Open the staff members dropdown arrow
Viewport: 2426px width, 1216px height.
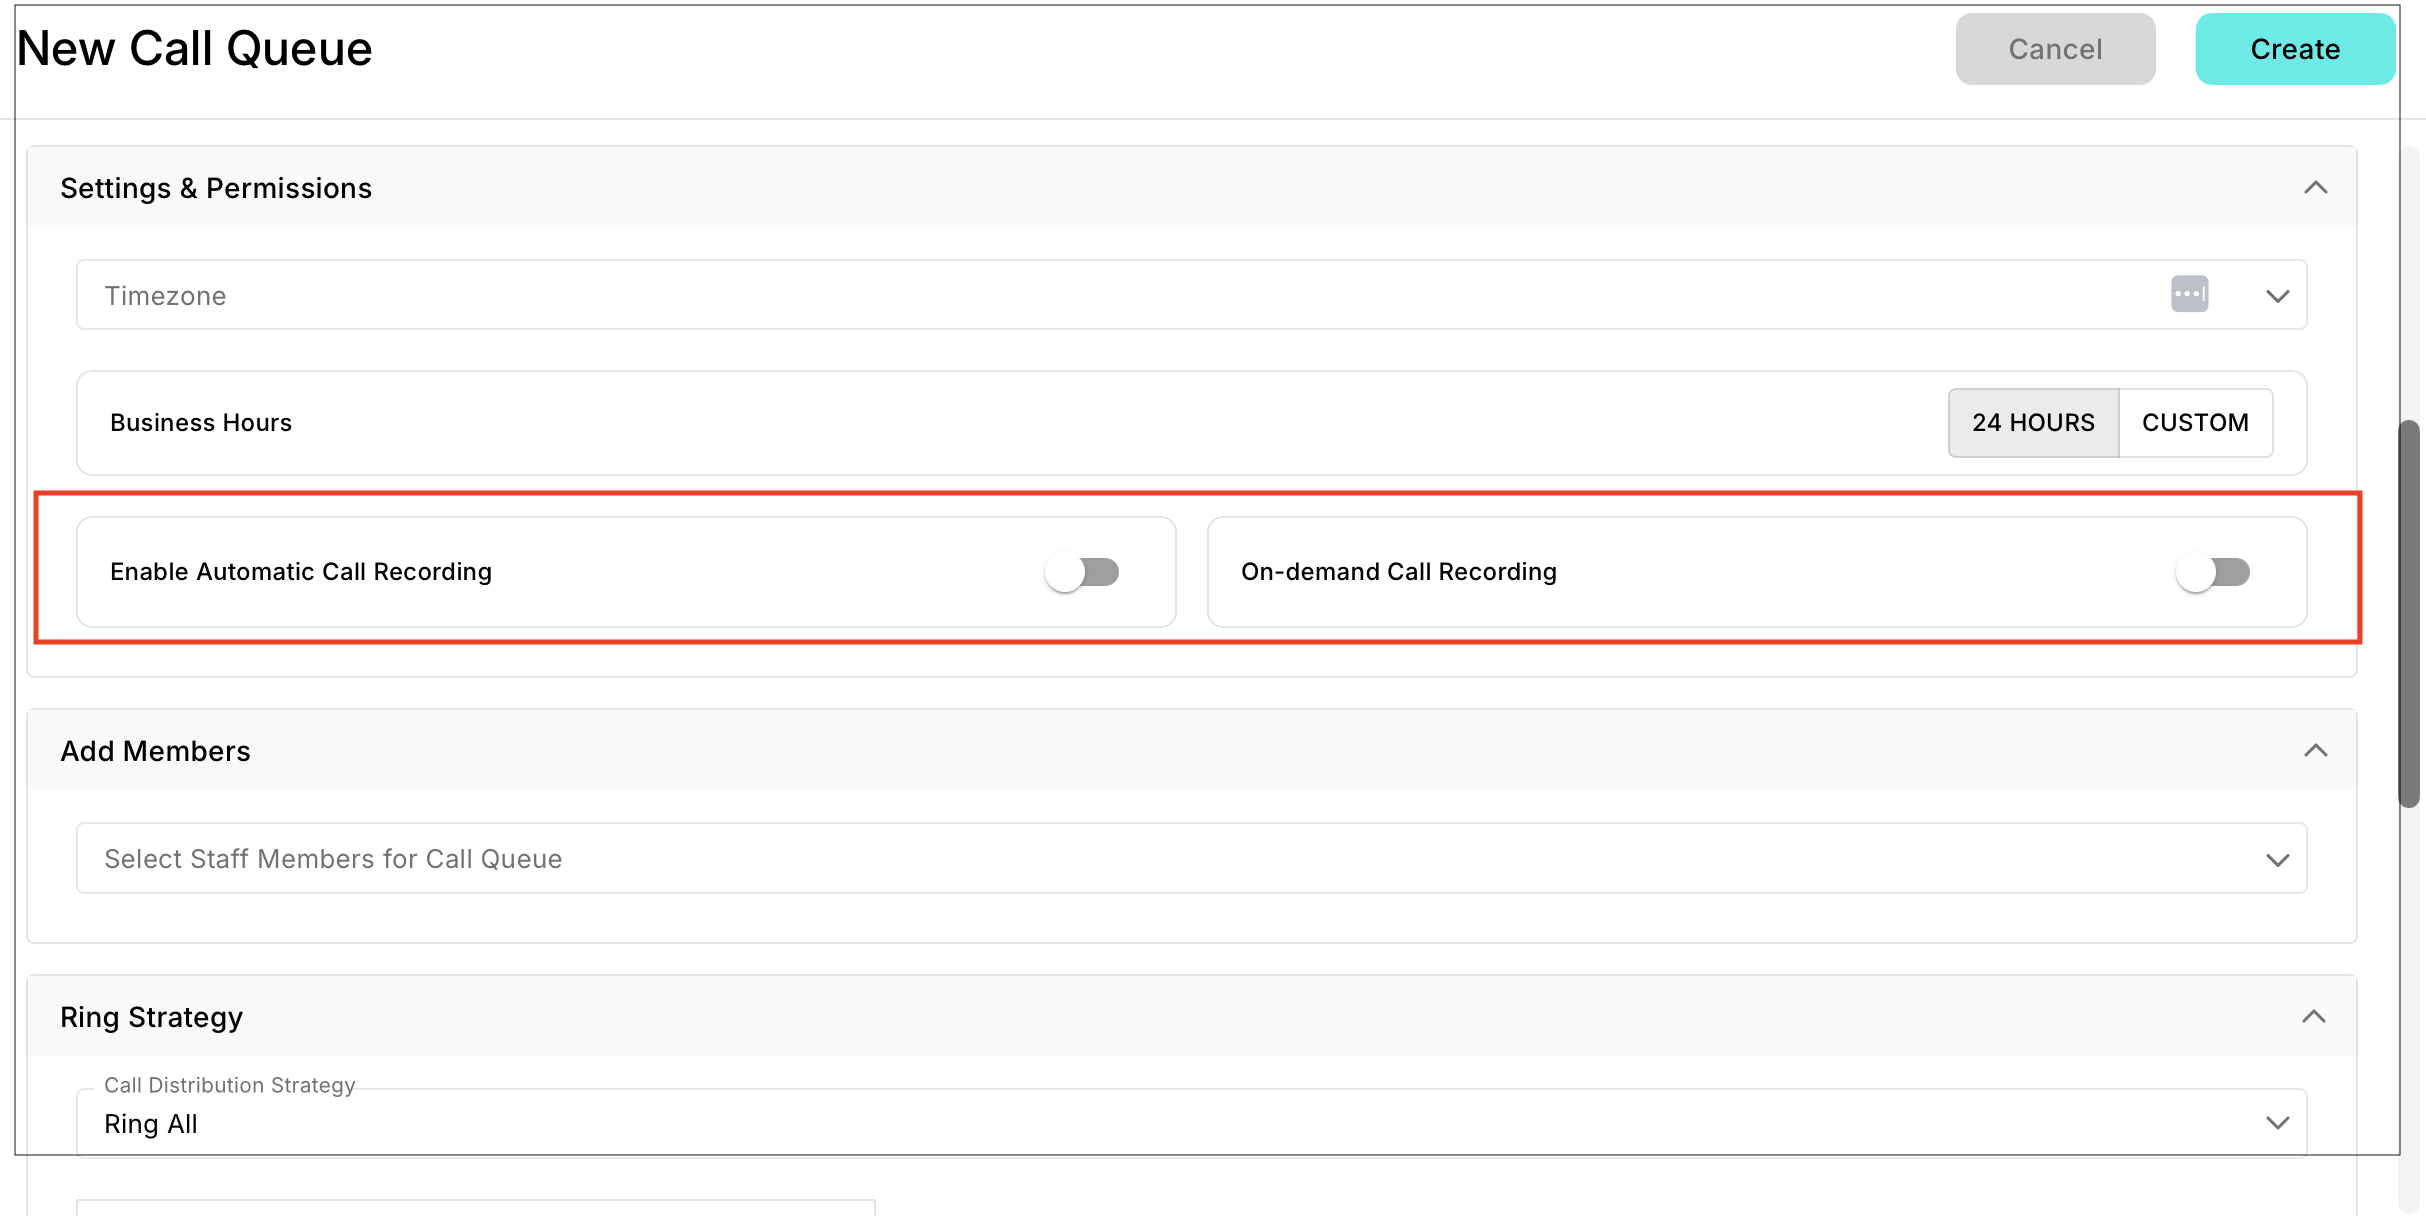2277,860
